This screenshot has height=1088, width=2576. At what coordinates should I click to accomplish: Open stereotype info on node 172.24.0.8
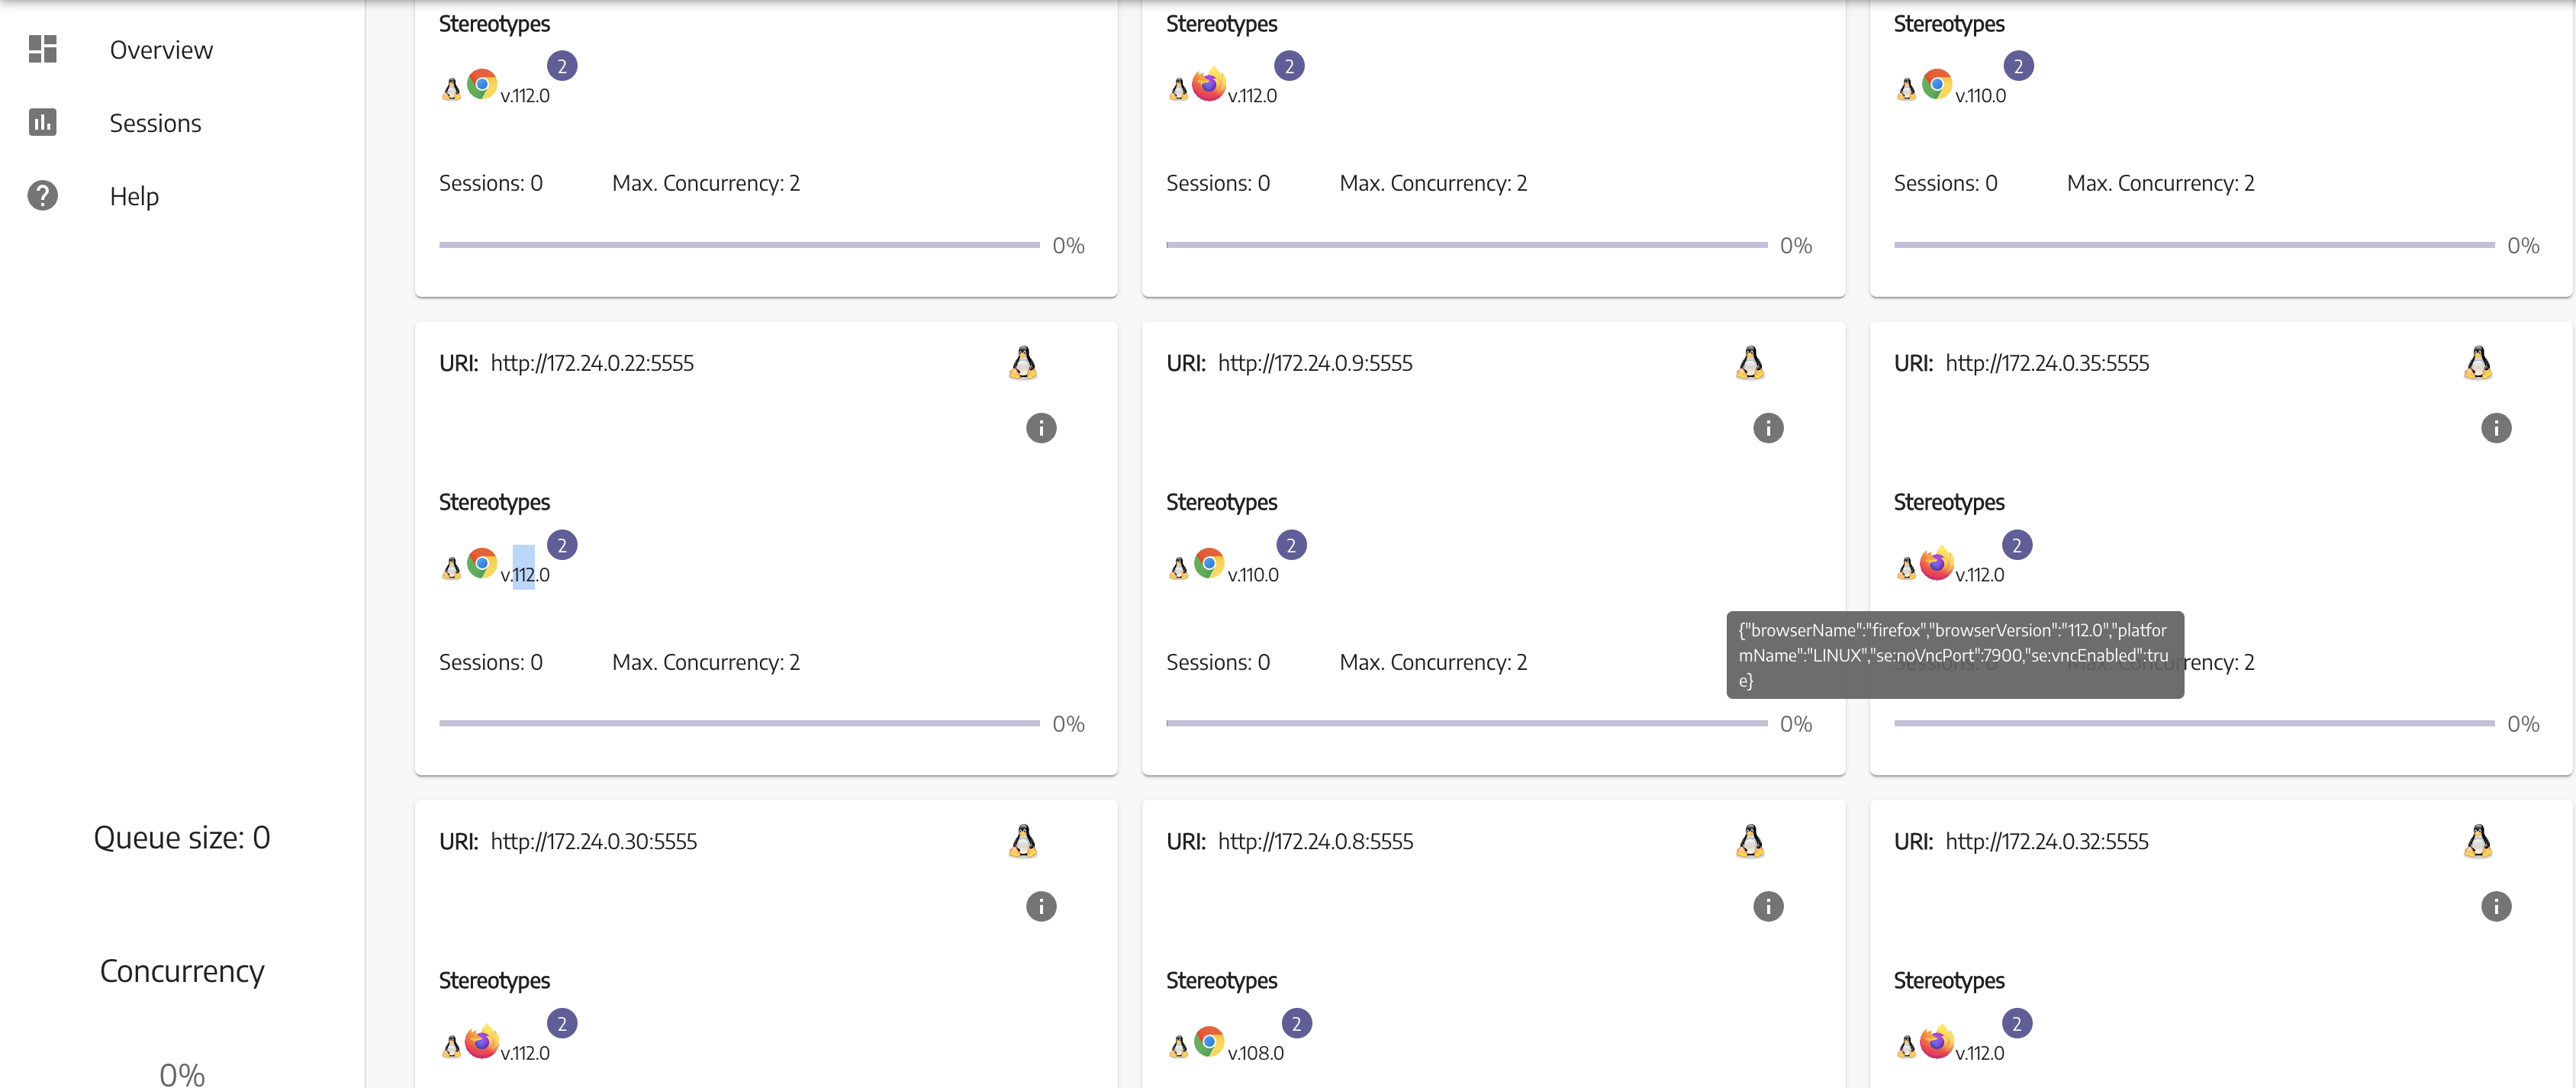click(1768, 907)
